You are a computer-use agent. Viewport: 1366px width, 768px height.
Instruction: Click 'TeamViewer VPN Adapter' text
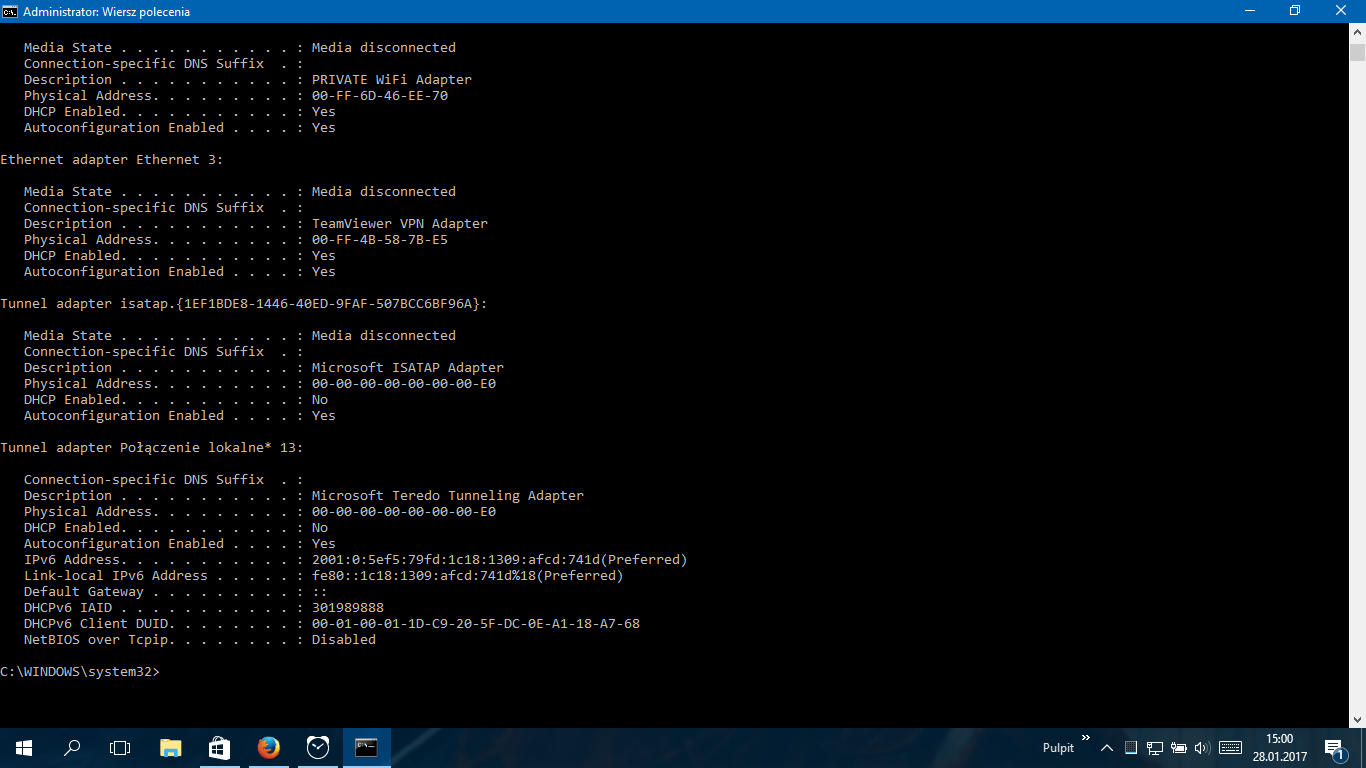pos(399,224)
